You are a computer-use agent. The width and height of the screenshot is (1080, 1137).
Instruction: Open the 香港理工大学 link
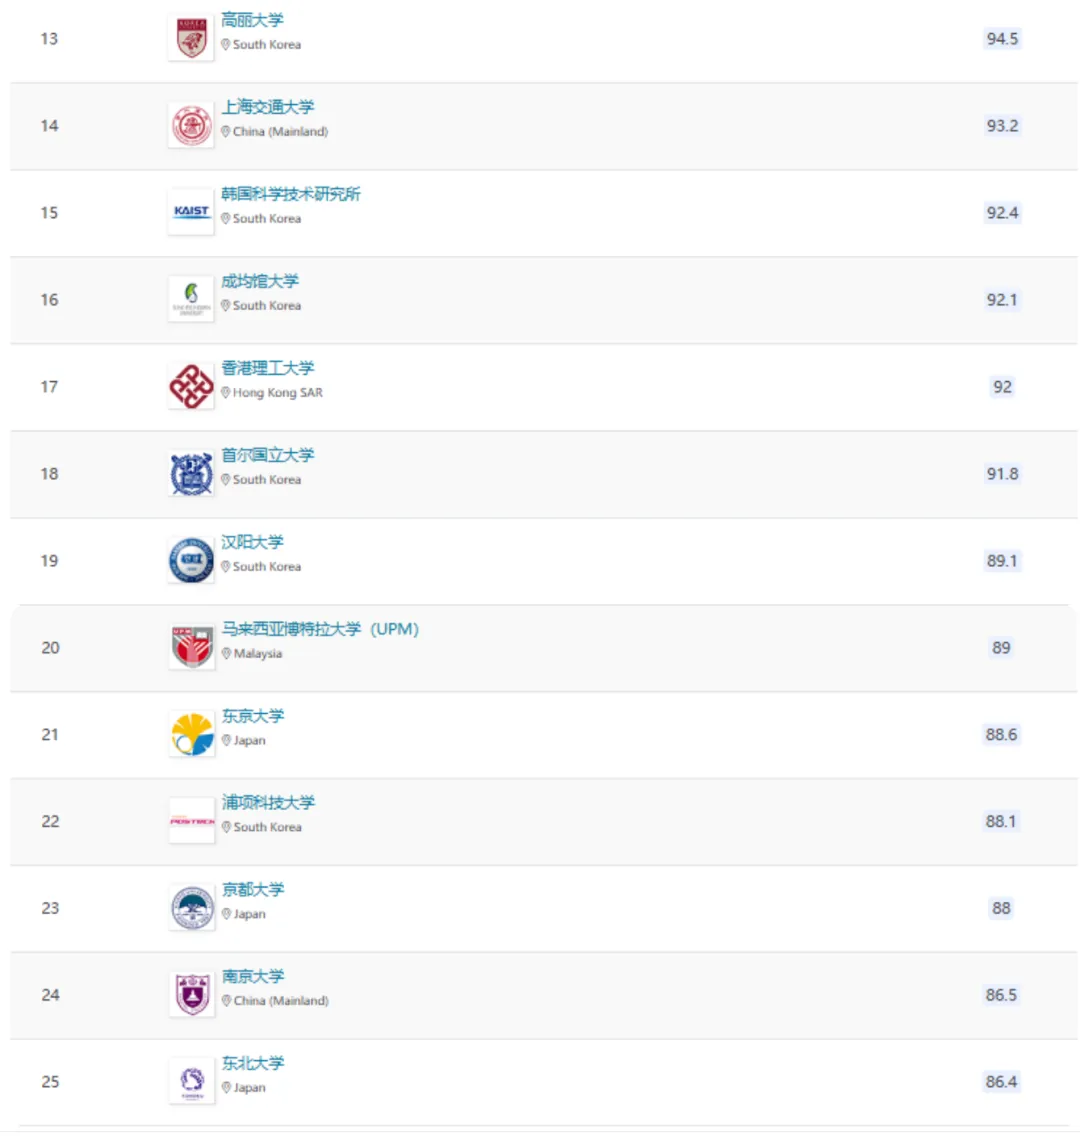268,368
